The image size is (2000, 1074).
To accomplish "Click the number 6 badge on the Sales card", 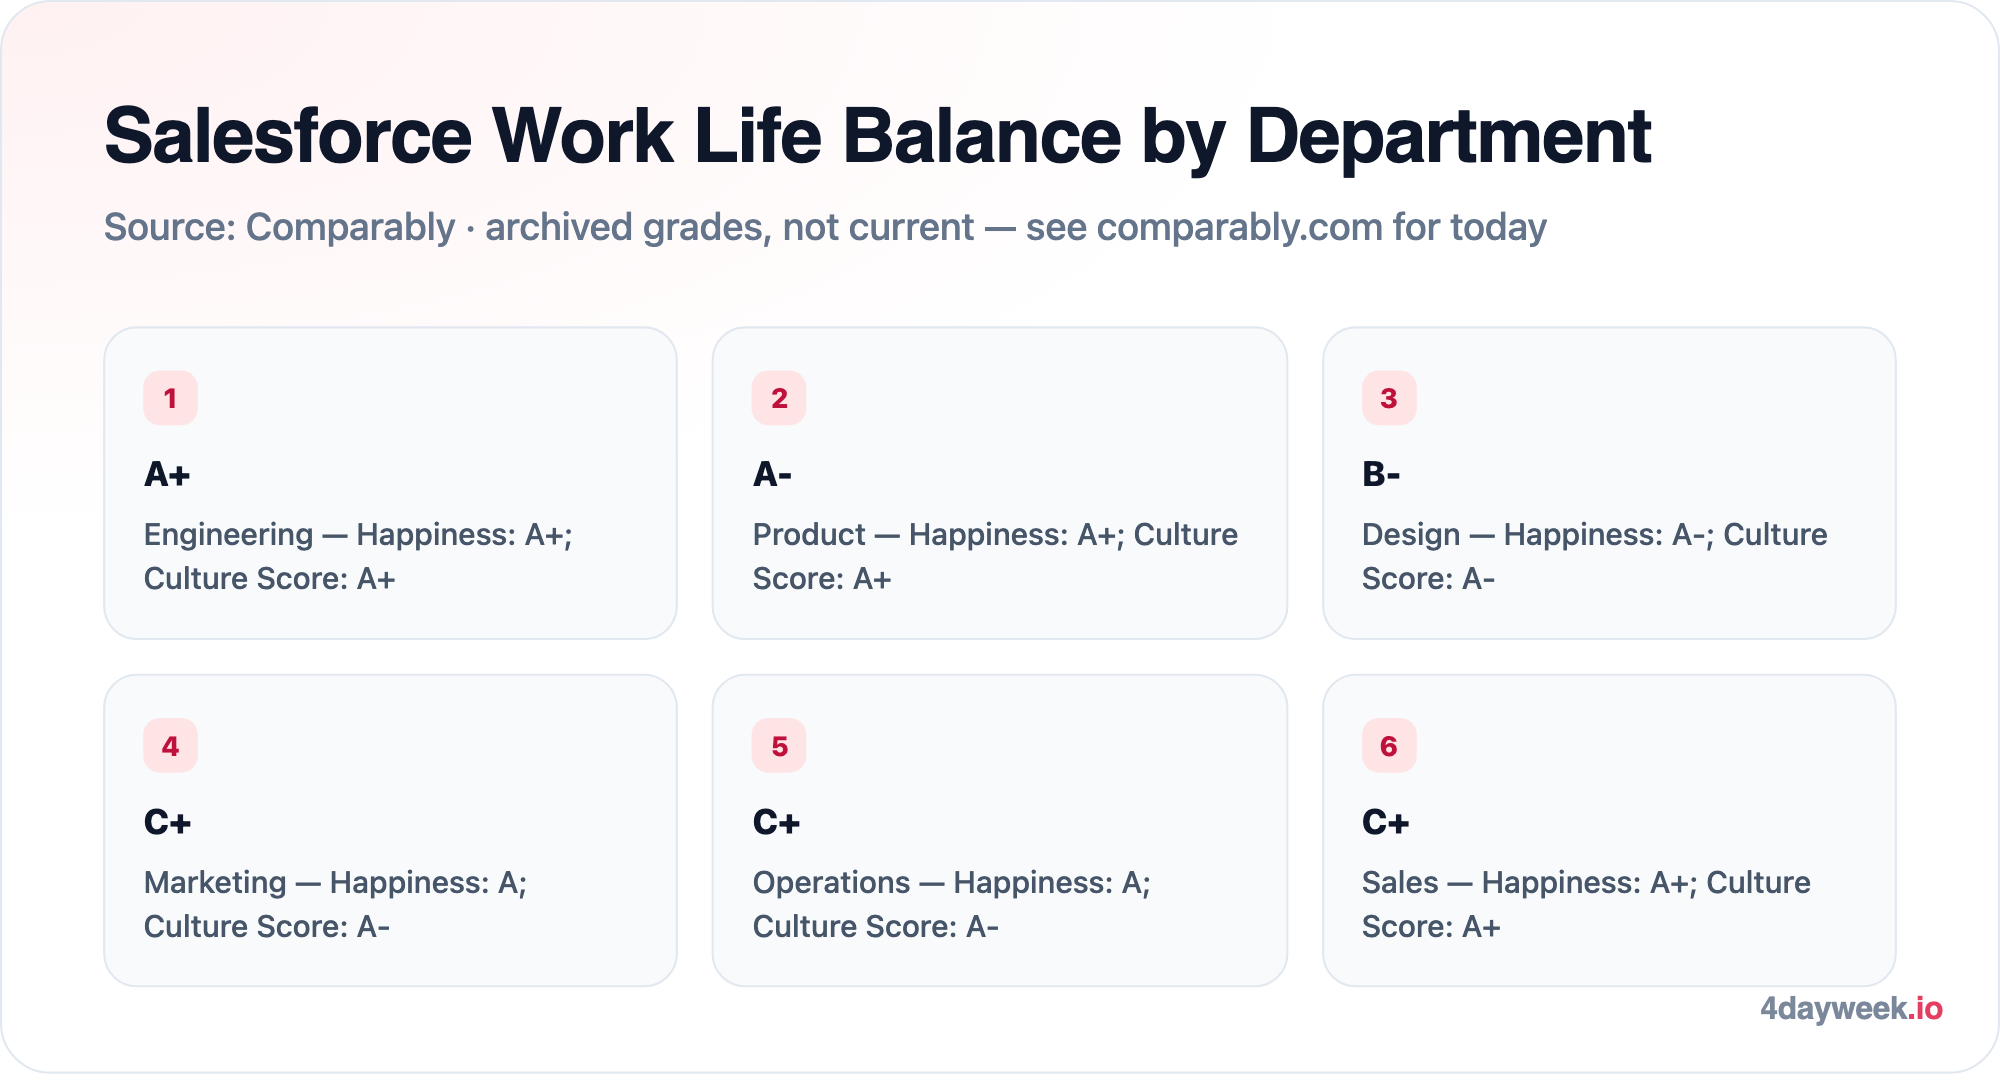I will tap(1389, 746).
